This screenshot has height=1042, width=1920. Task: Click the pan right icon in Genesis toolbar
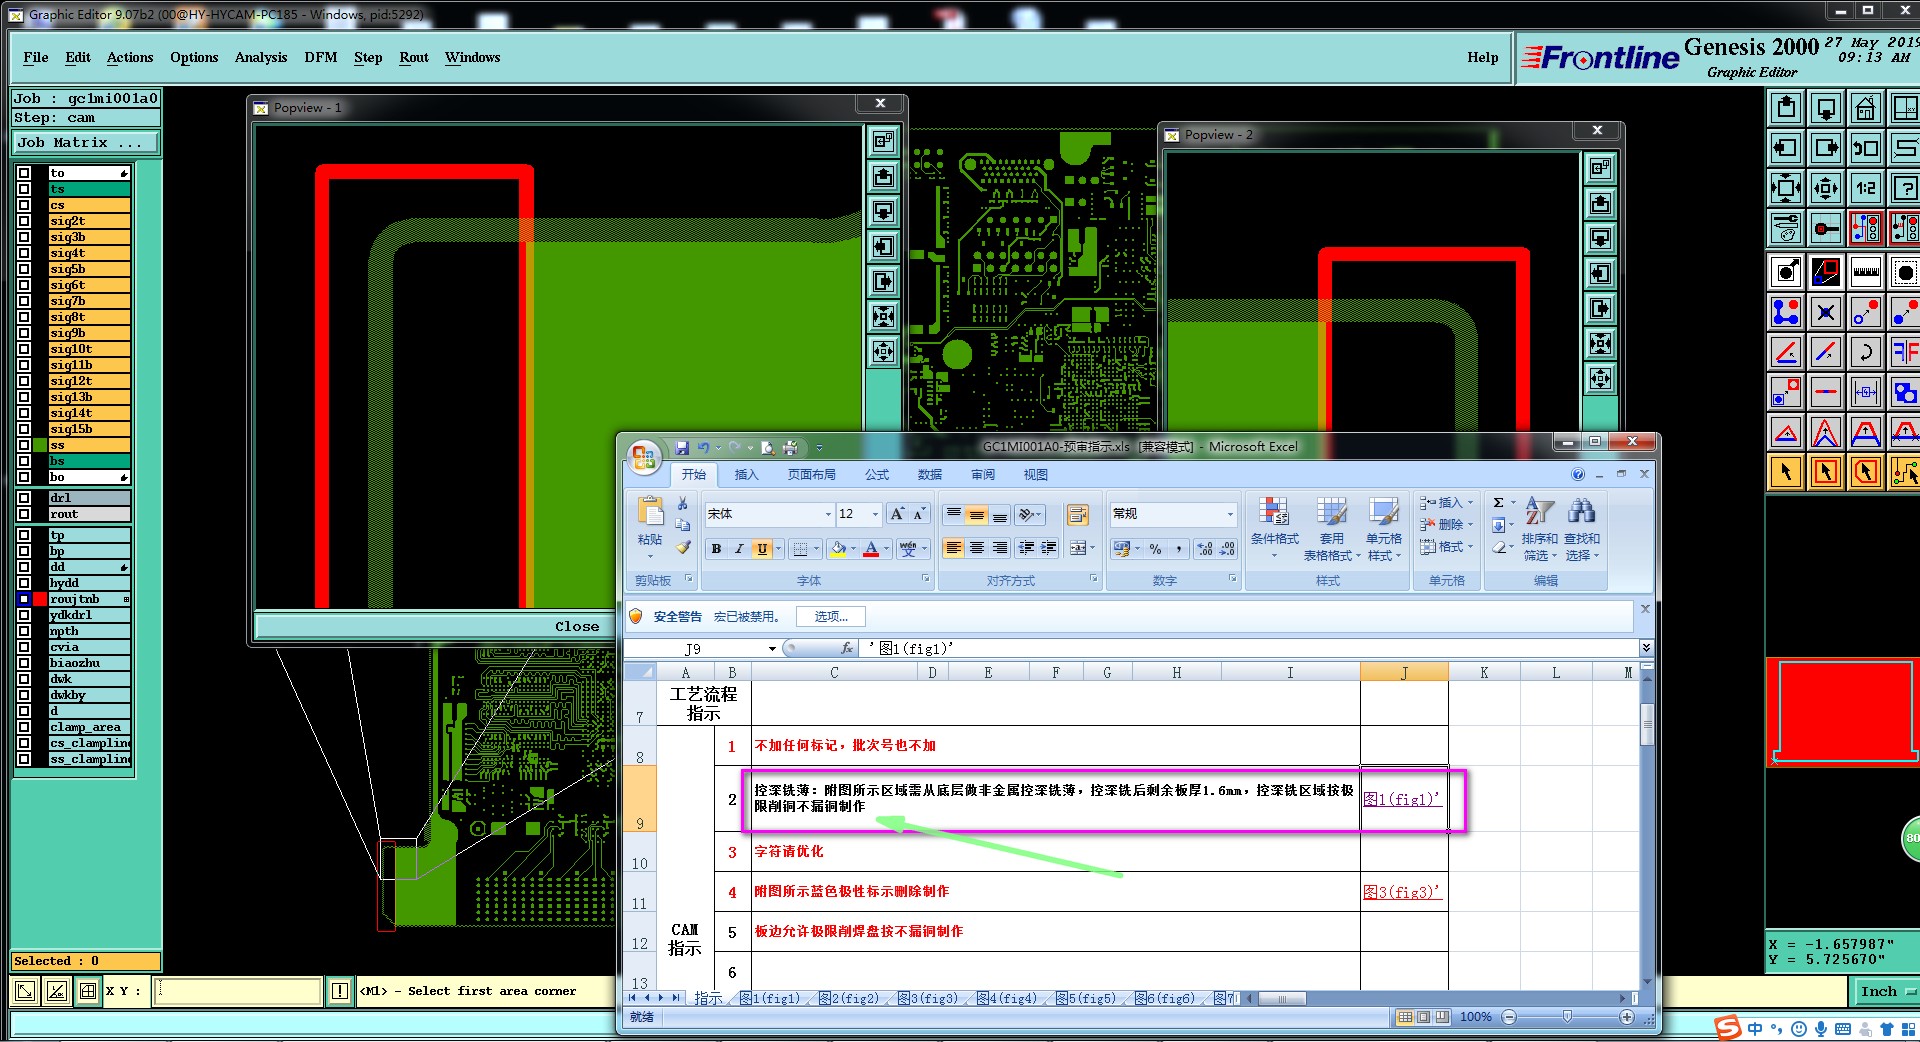click(x=1826, y=148)
